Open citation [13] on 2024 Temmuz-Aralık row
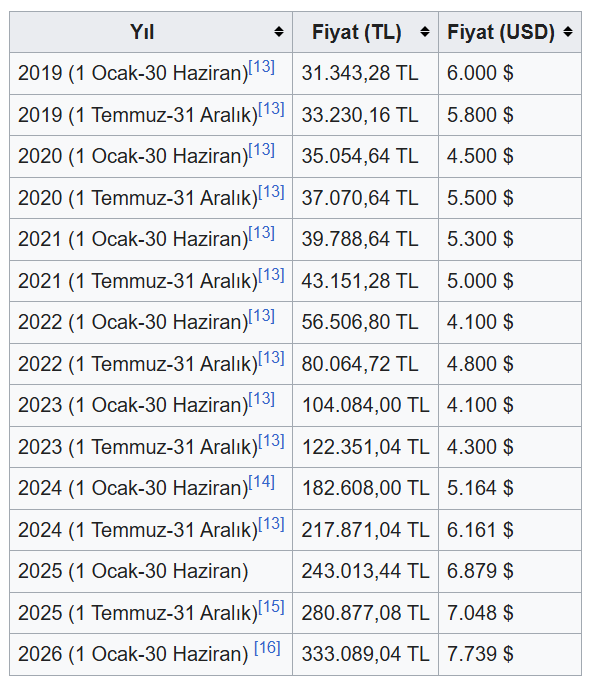 [271, 523]
